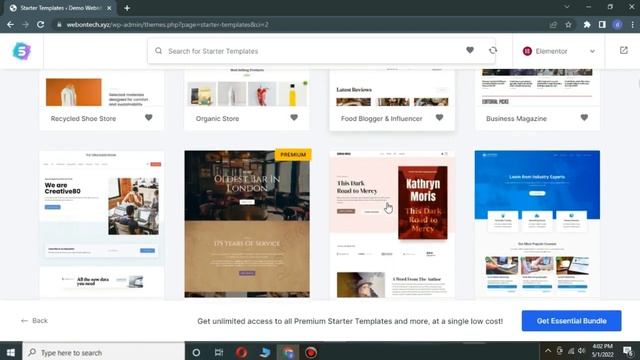Select the Kathryn Moris author template
This screenshot has width=640, height=360.
[392, 224]
